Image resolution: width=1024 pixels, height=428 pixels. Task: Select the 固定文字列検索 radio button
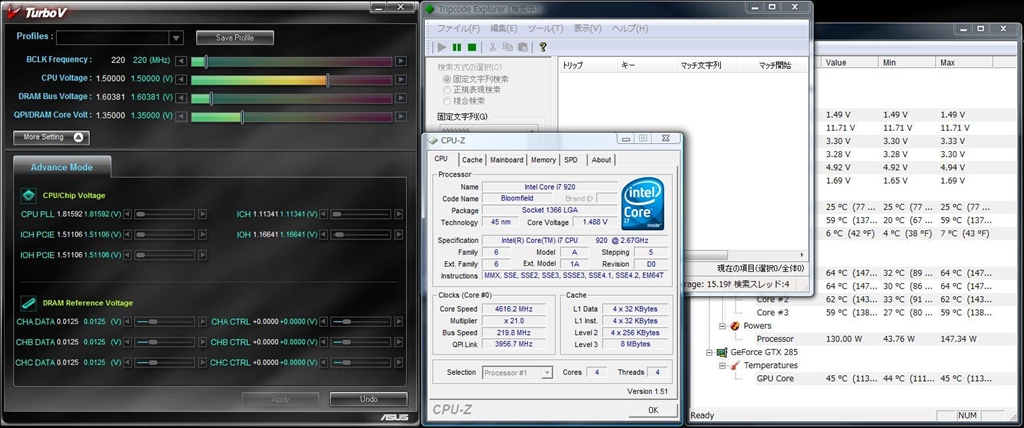coord(447,78)
